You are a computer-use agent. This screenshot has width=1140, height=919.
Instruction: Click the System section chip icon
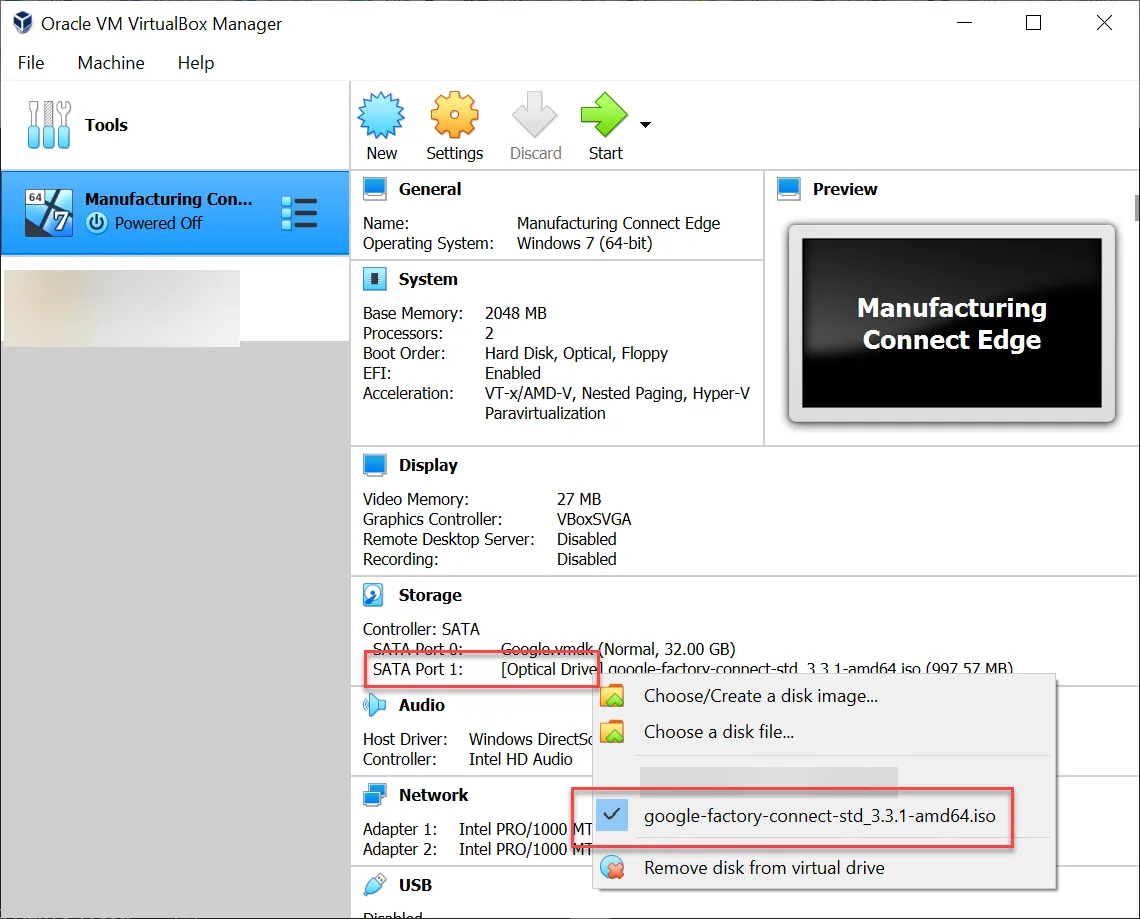click(374, 279)
